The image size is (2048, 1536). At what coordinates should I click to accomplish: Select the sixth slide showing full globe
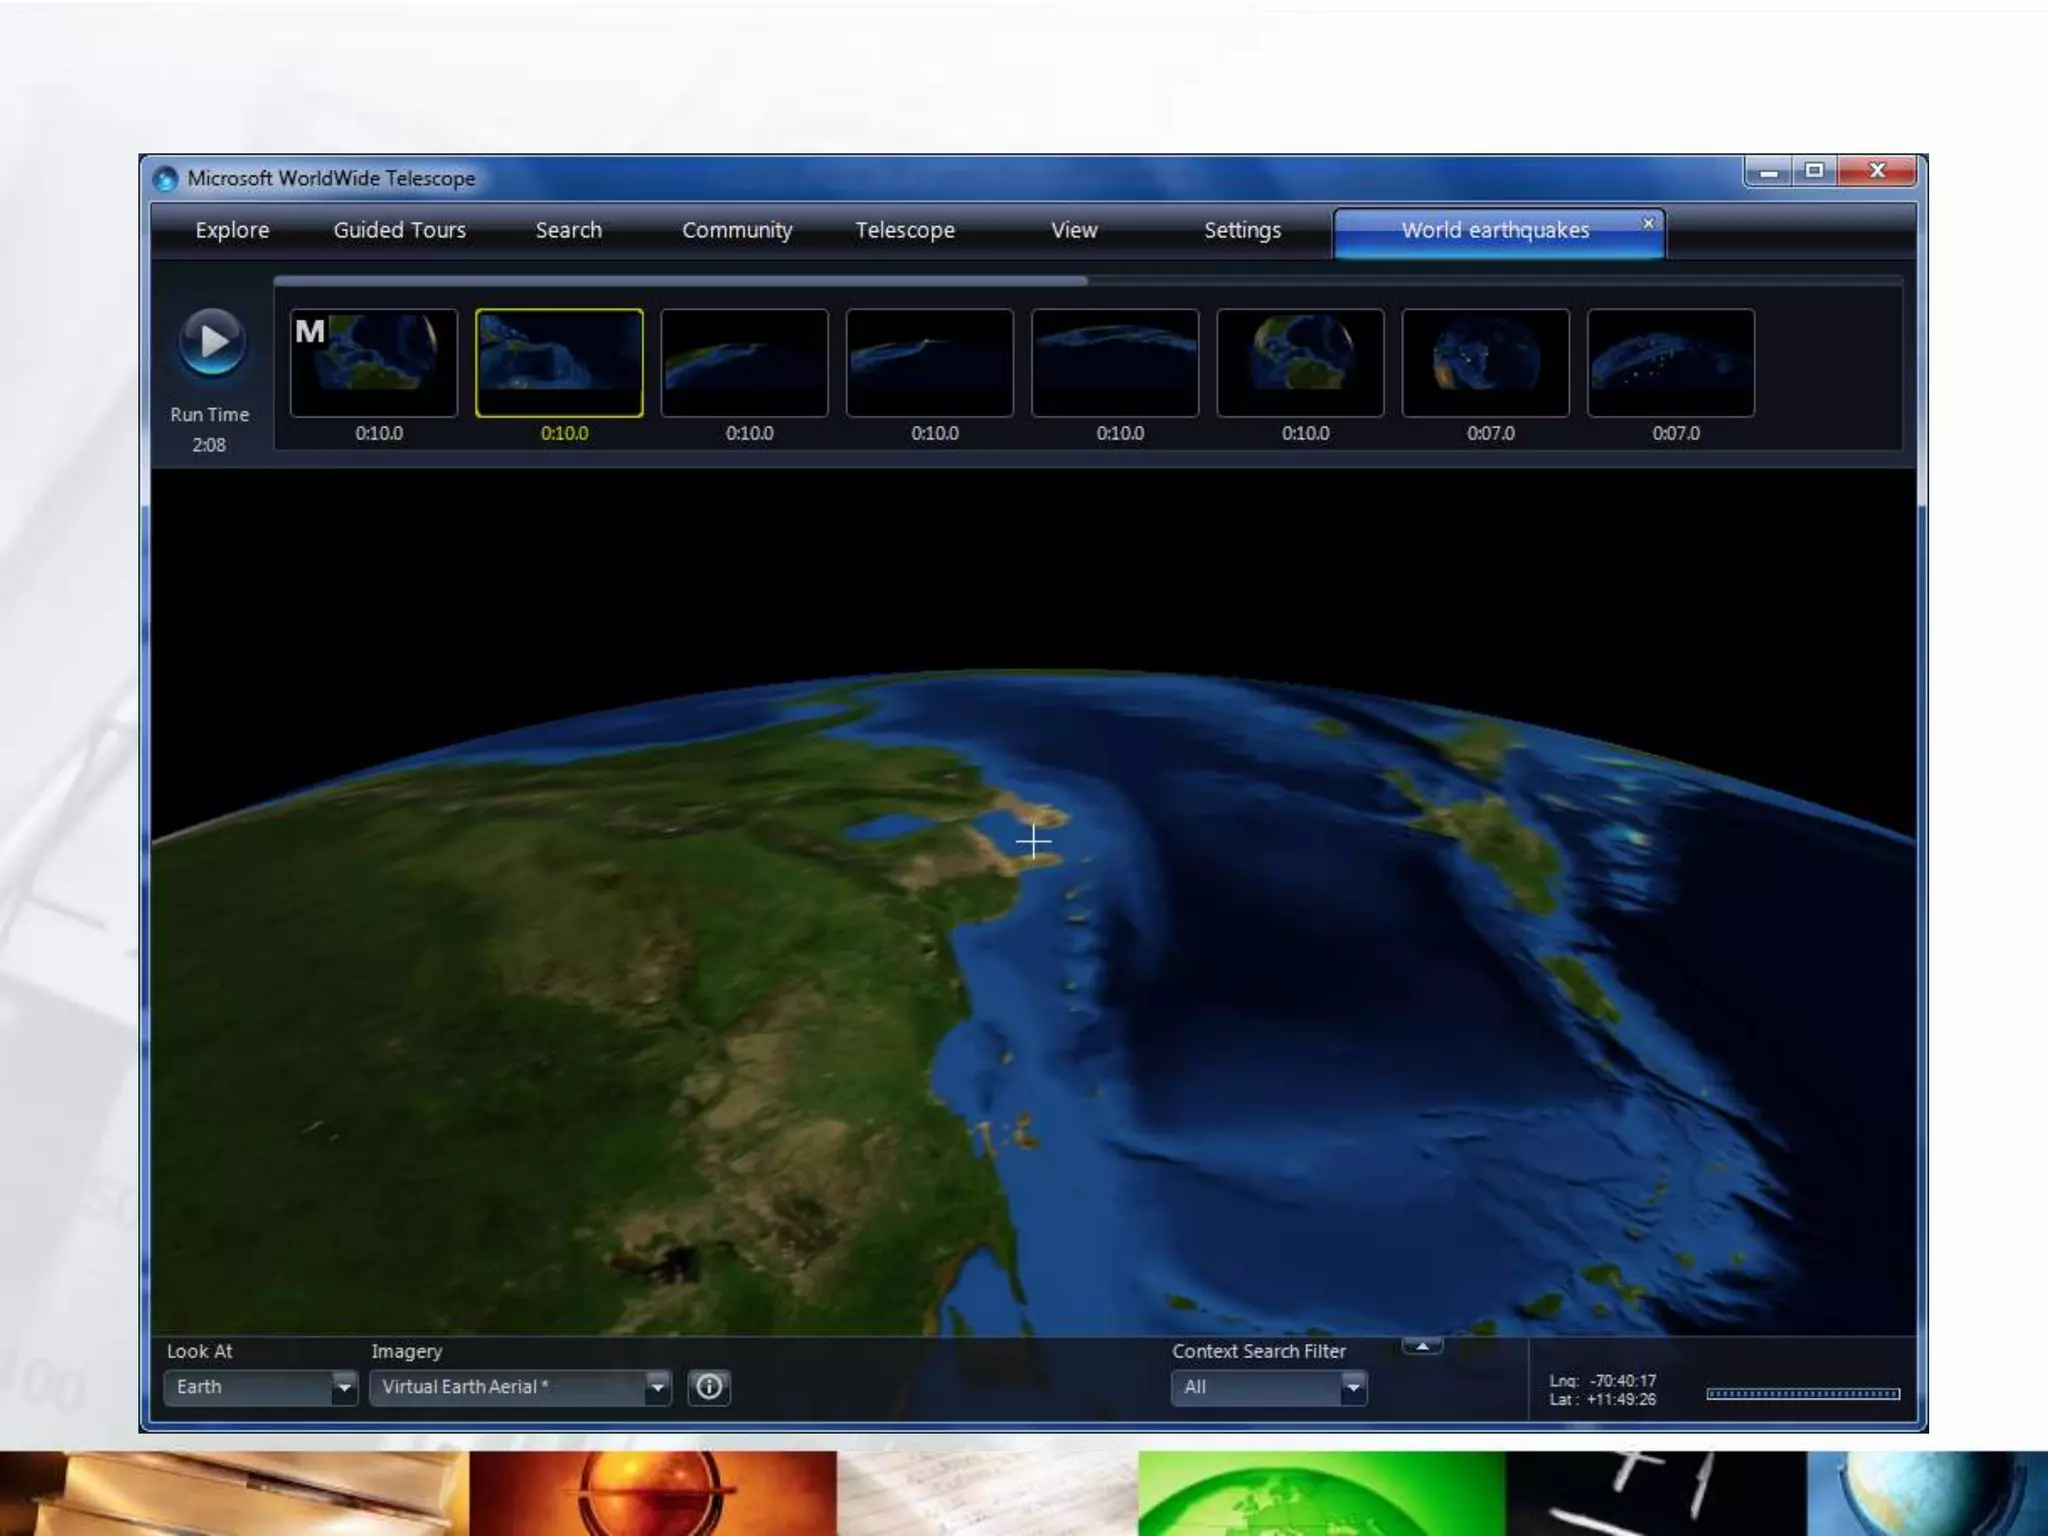(x=1300, y=363)
